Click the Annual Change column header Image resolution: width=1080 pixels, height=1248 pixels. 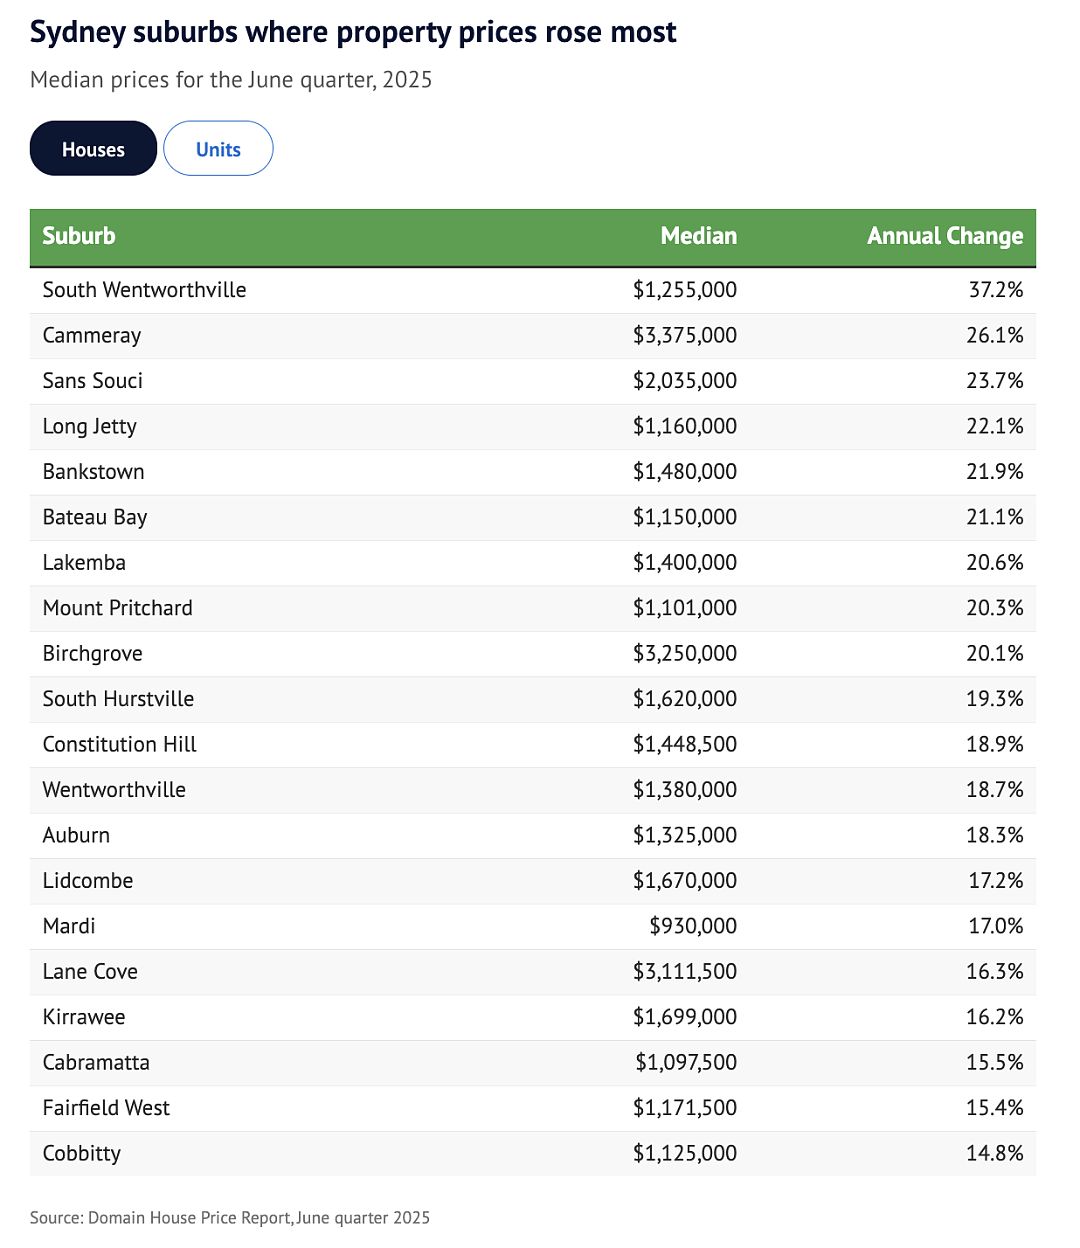coord(945,236)
